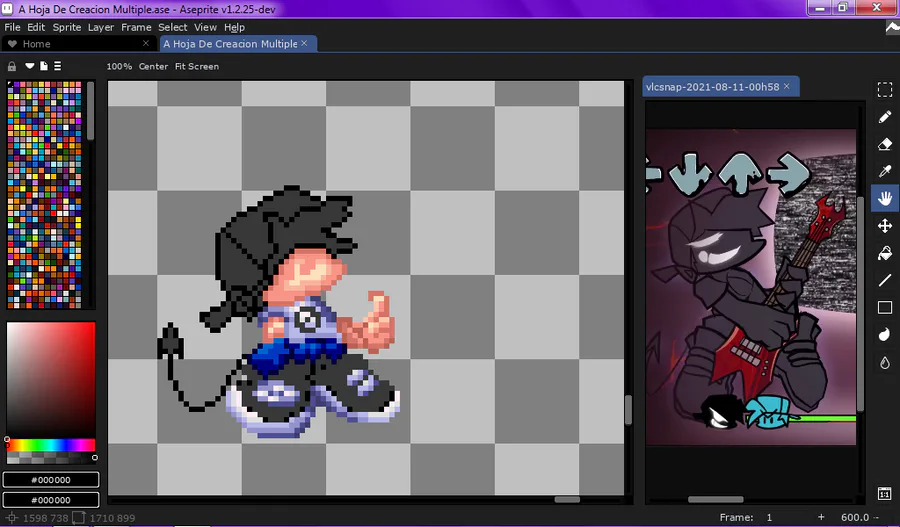This screenshot has width=900, height=527.
Task: Select the Hand tool
Action: click(x=885, y=199)
